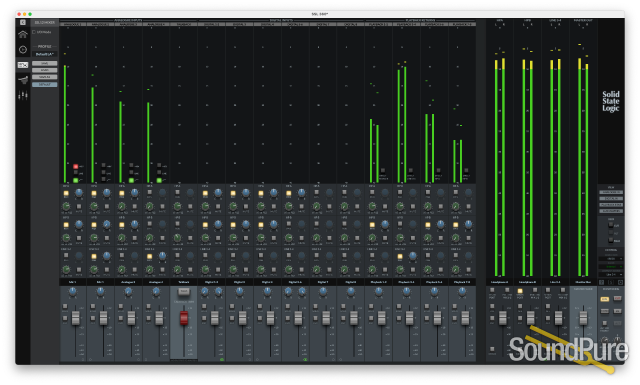The image size is (640, 385).
Task: Open the Line 3-4 dropdown in control panel
Action: 611,275
